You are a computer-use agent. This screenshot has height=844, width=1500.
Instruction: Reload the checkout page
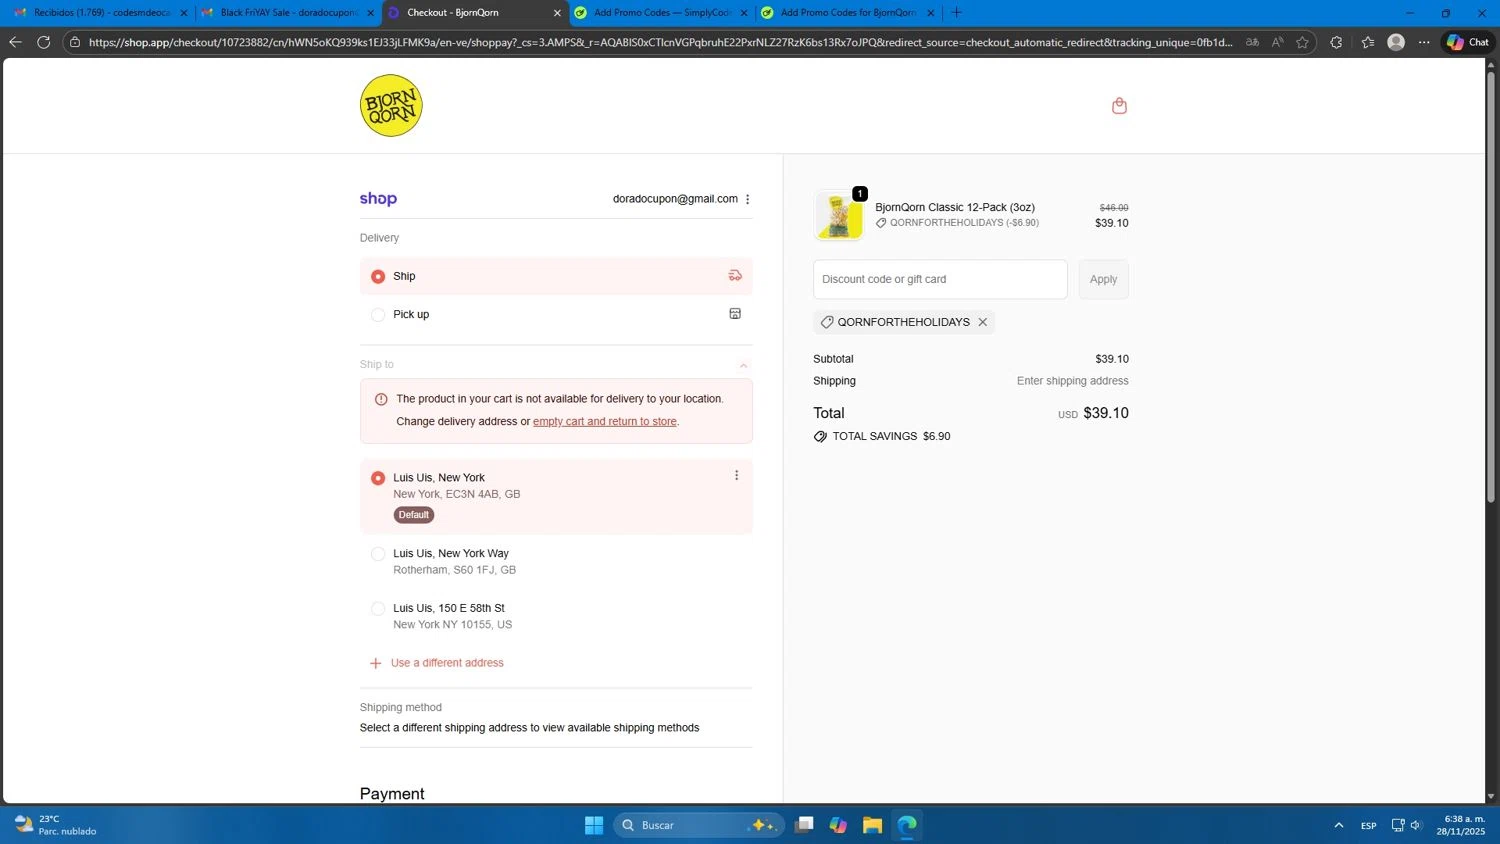43,42
